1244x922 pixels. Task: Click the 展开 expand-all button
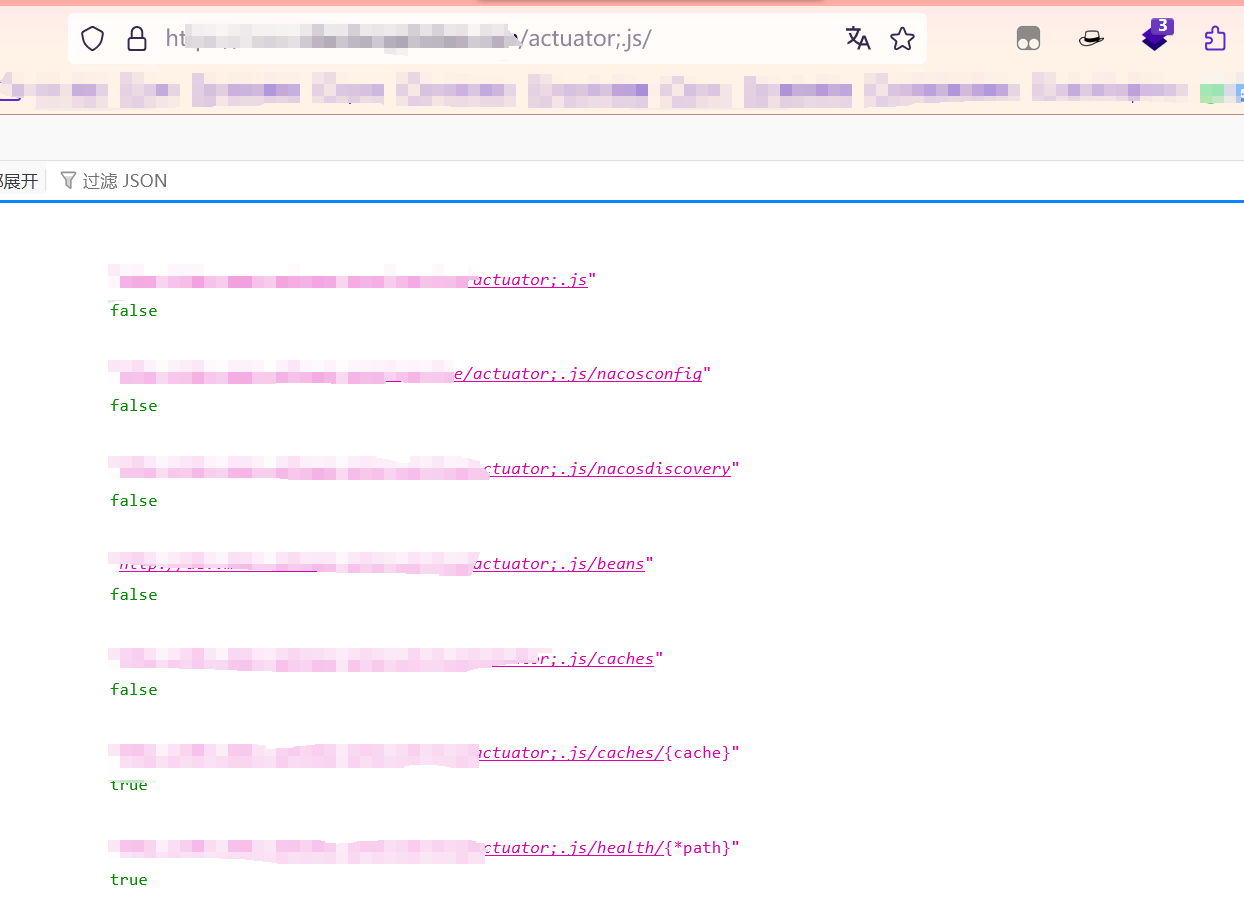pyautogui.click(x=18, y=181)
